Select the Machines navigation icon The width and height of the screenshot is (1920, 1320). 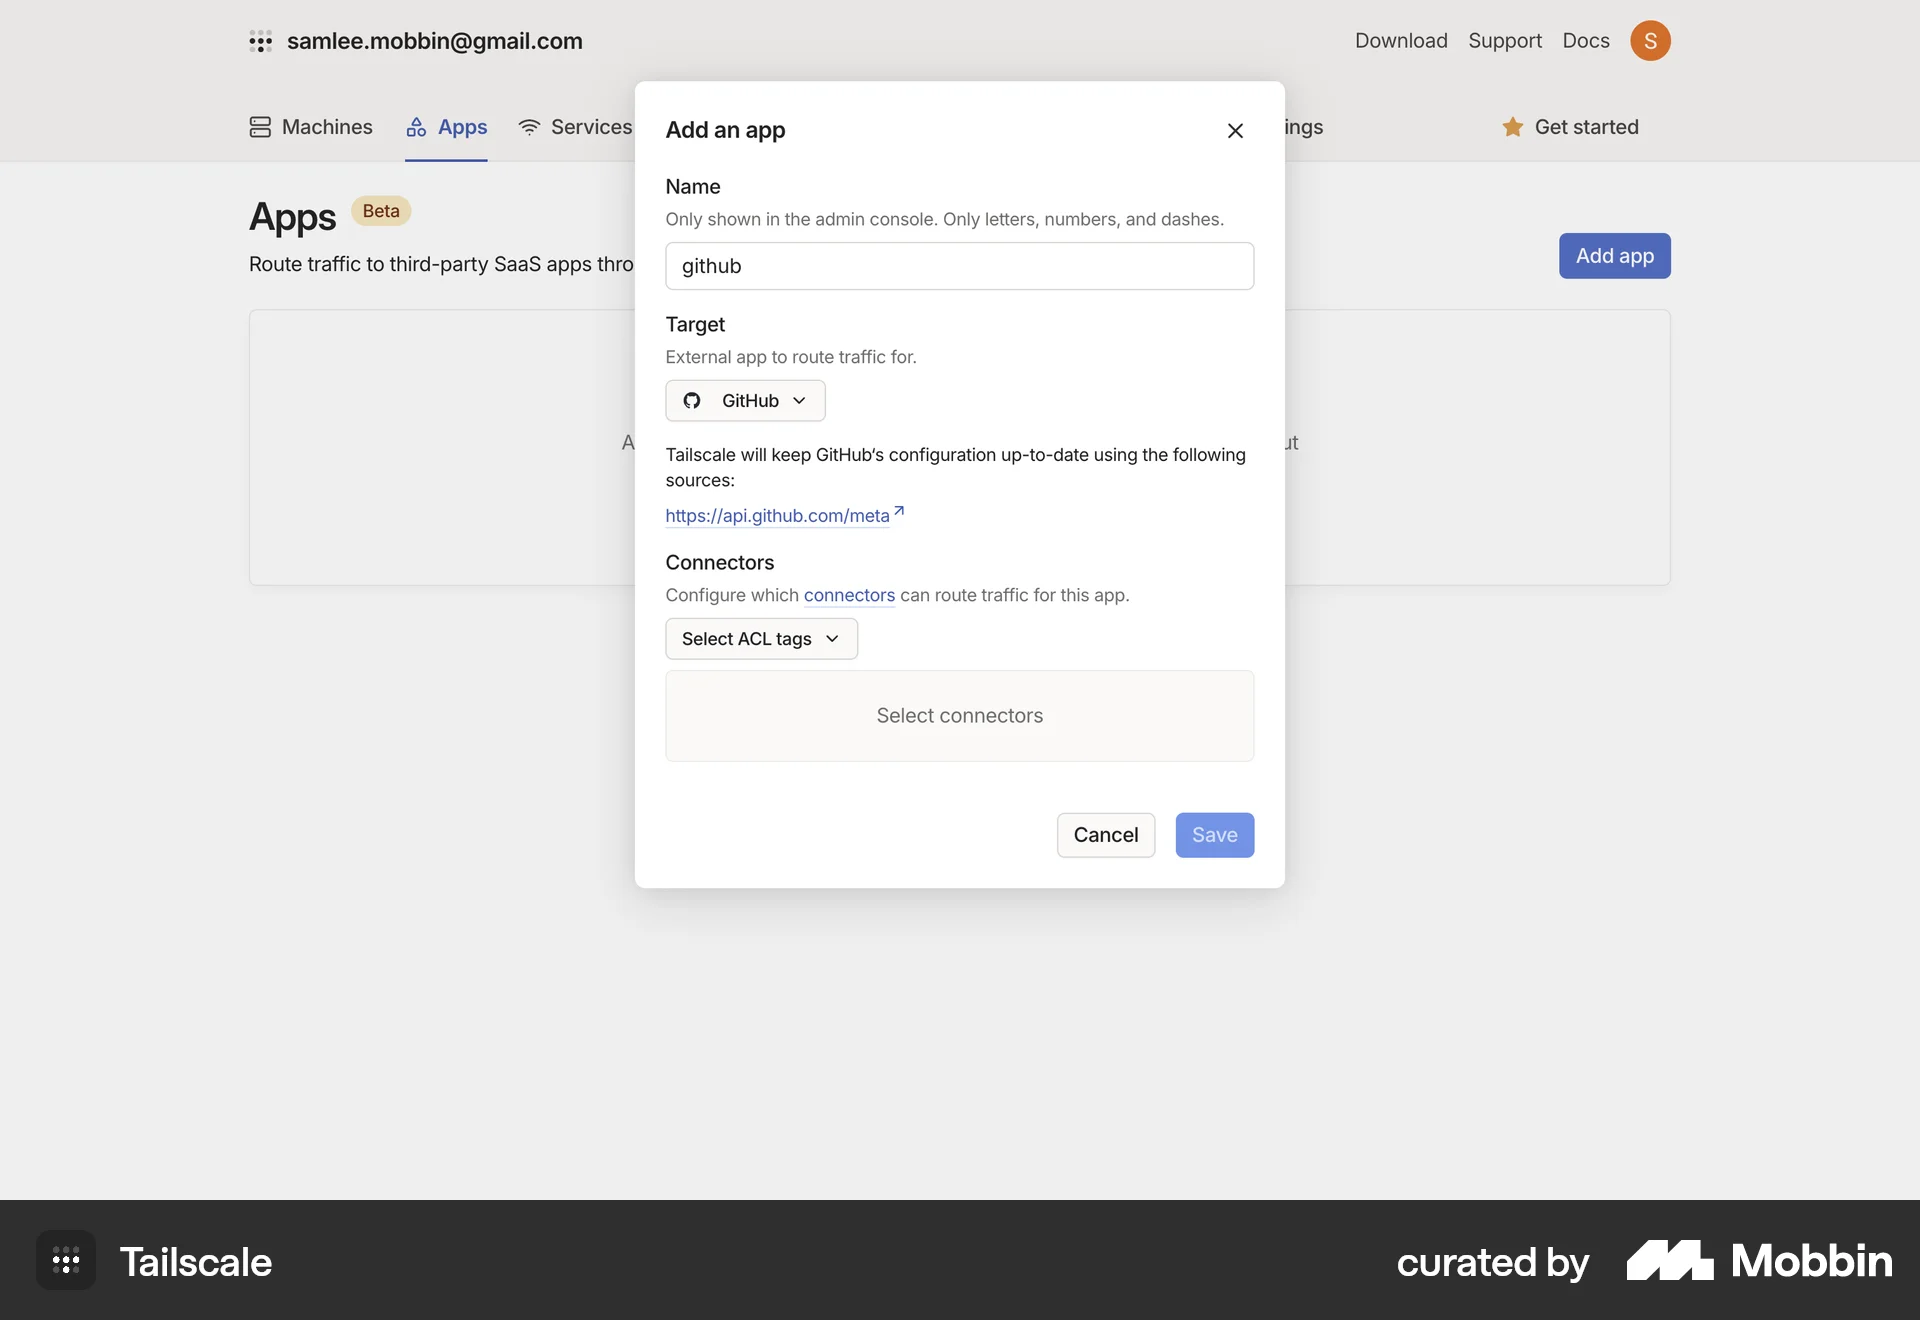tap(260, 127)
